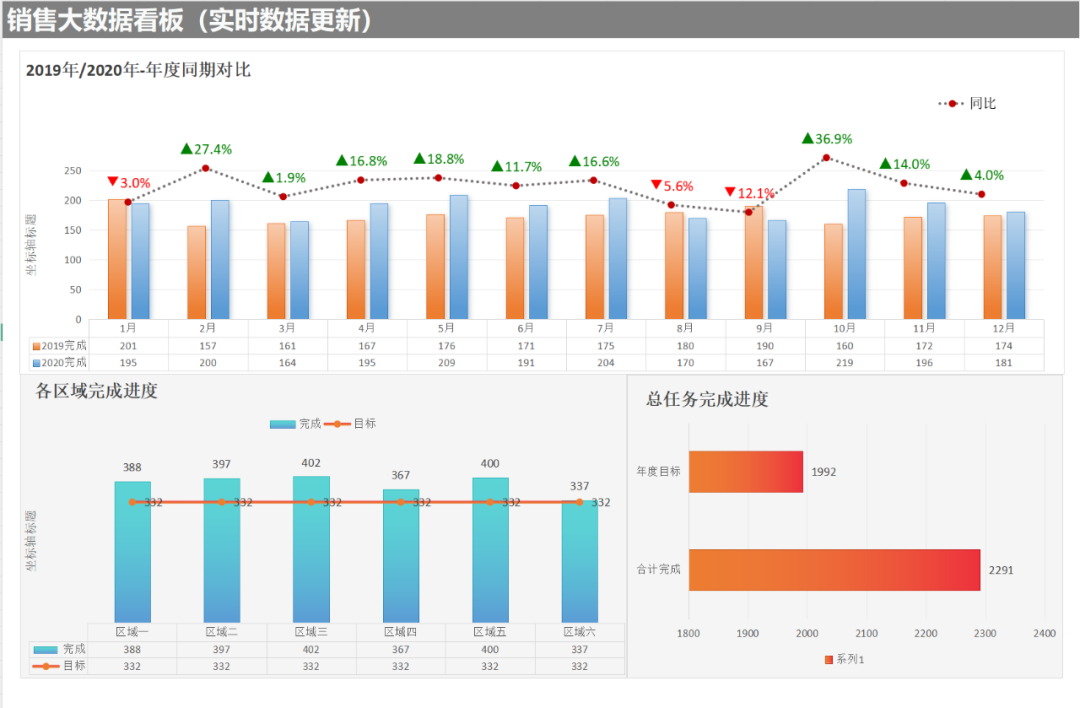
Task: Click the green triangle beside 18.8%
Action: tap(420, 158)
